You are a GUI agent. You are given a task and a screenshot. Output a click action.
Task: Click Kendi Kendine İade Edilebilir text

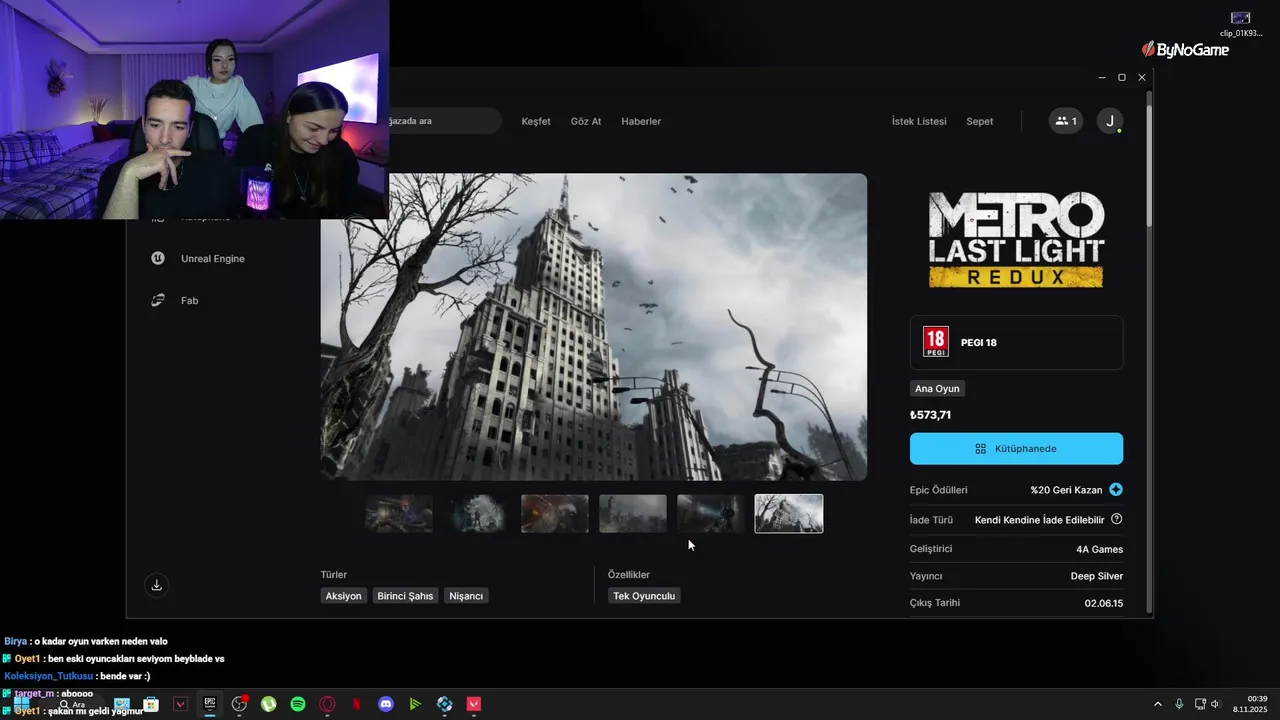pyautogui.click(x=1040, y=520)
